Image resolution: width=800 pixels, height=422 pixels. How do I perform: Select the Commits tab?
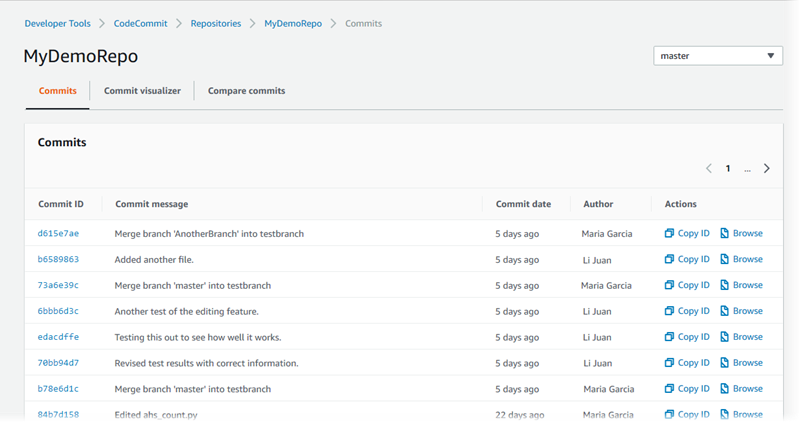click(58, 91)
